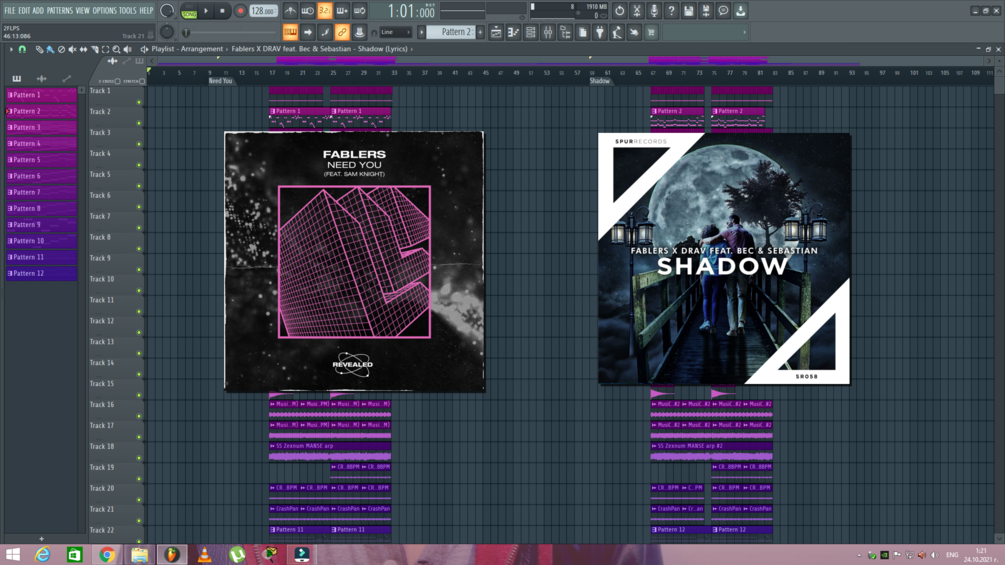Click the transport Stop button
The image size is (1005, 565).
[x=222, y=11]
